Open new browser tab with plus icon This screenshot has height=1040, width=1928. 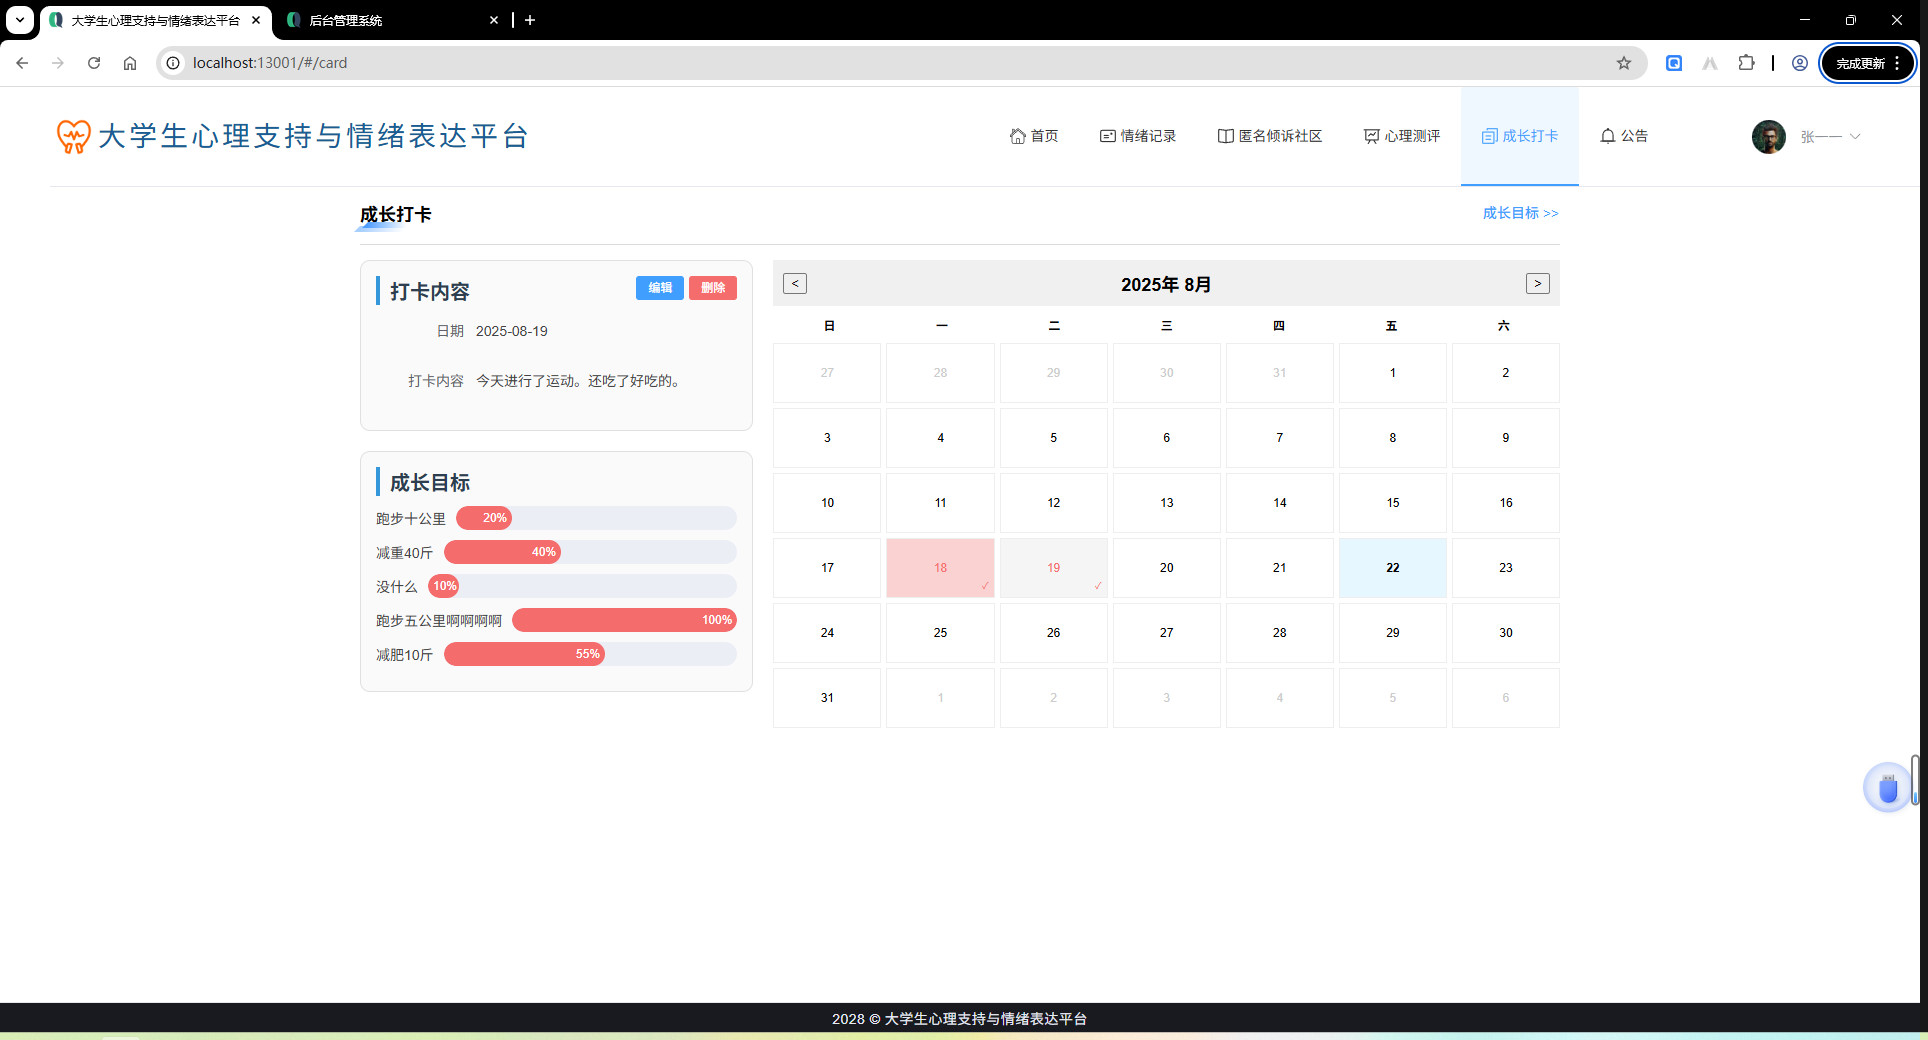coord(530,20)
